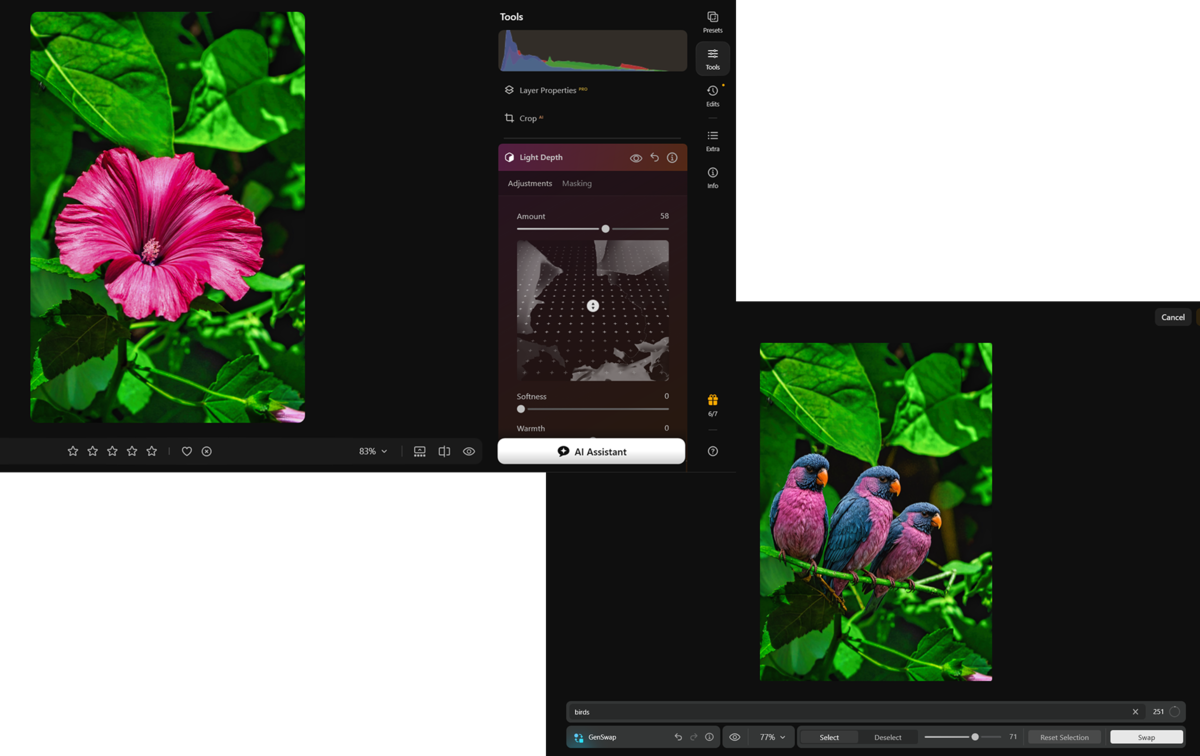
Task: Click the parrots image in GenSwap window
Action: [x=876, y=512]
